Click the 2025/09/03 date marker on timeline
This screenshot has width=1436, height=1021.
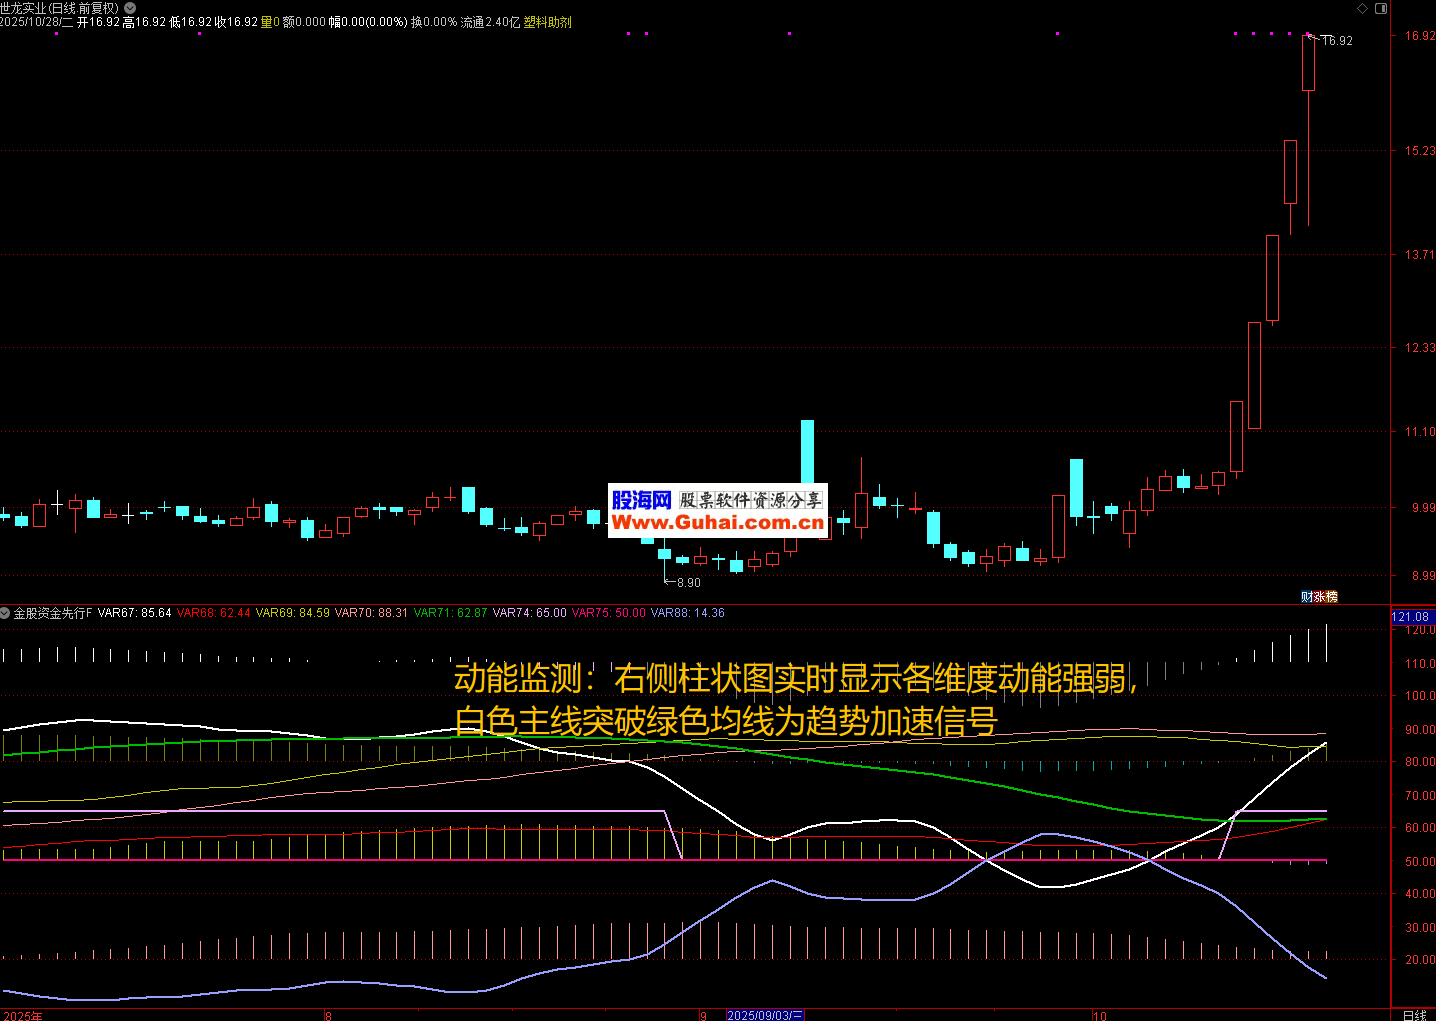click(x=765, y=1015)
